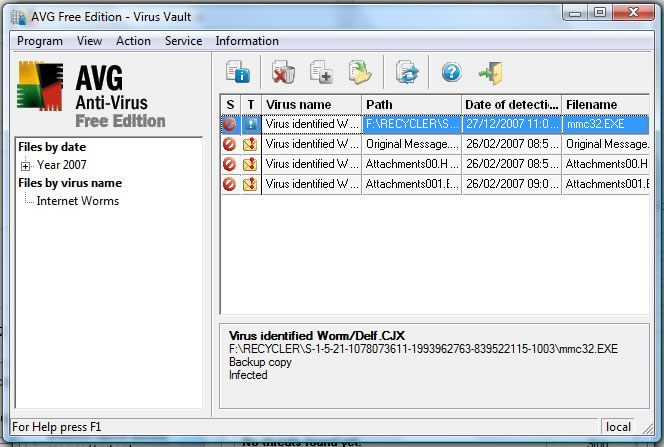Click the 26/02/2007 09:0 date cell
This screenshot has width=664, height=447.
512,184
